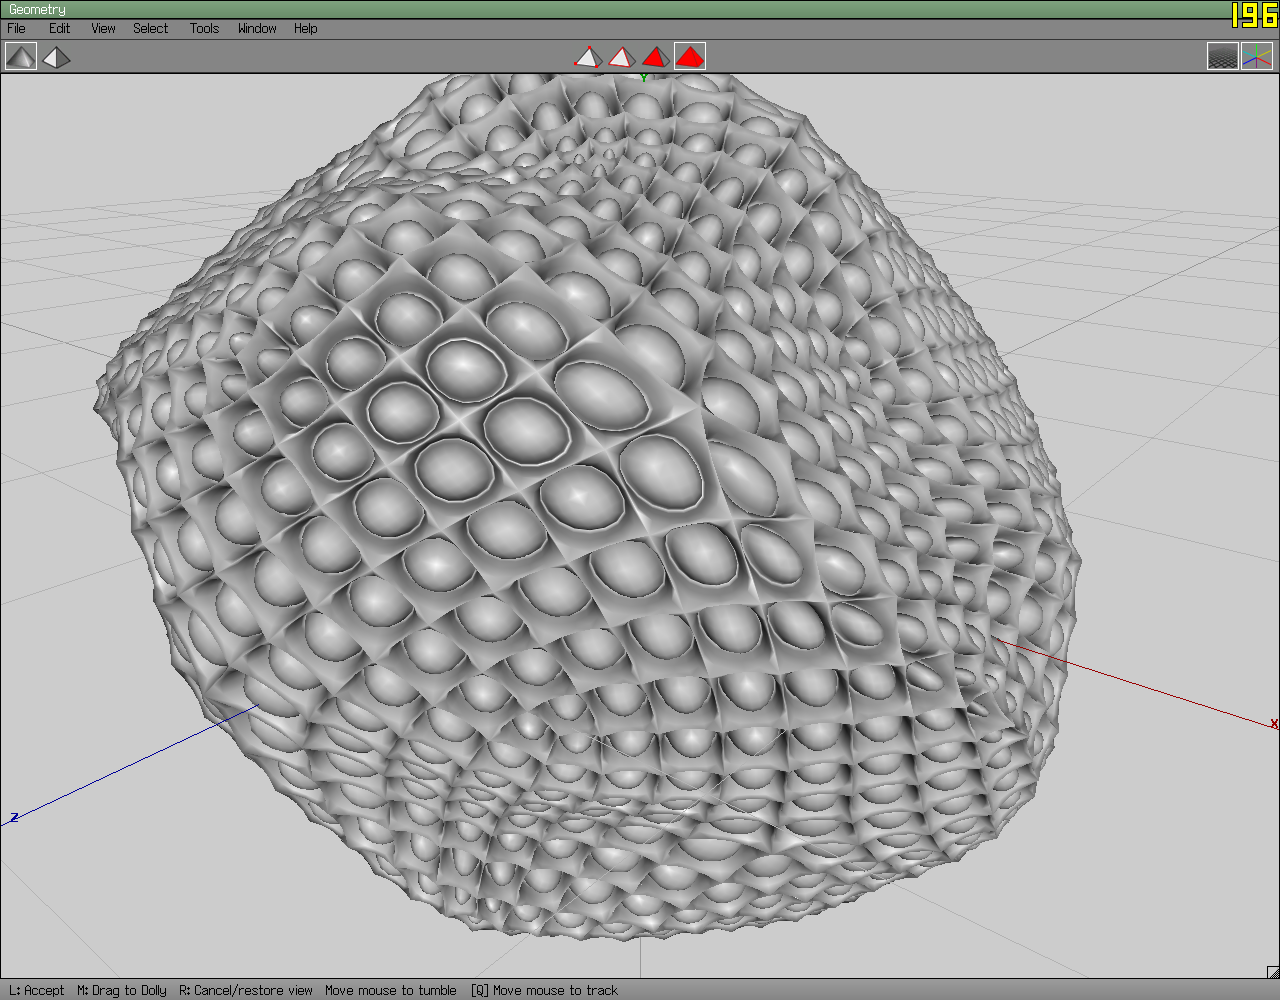This screenshot has height=1000, width=1280.
Task: Toggle the colored axes display
Action: tap(1257, 57)
